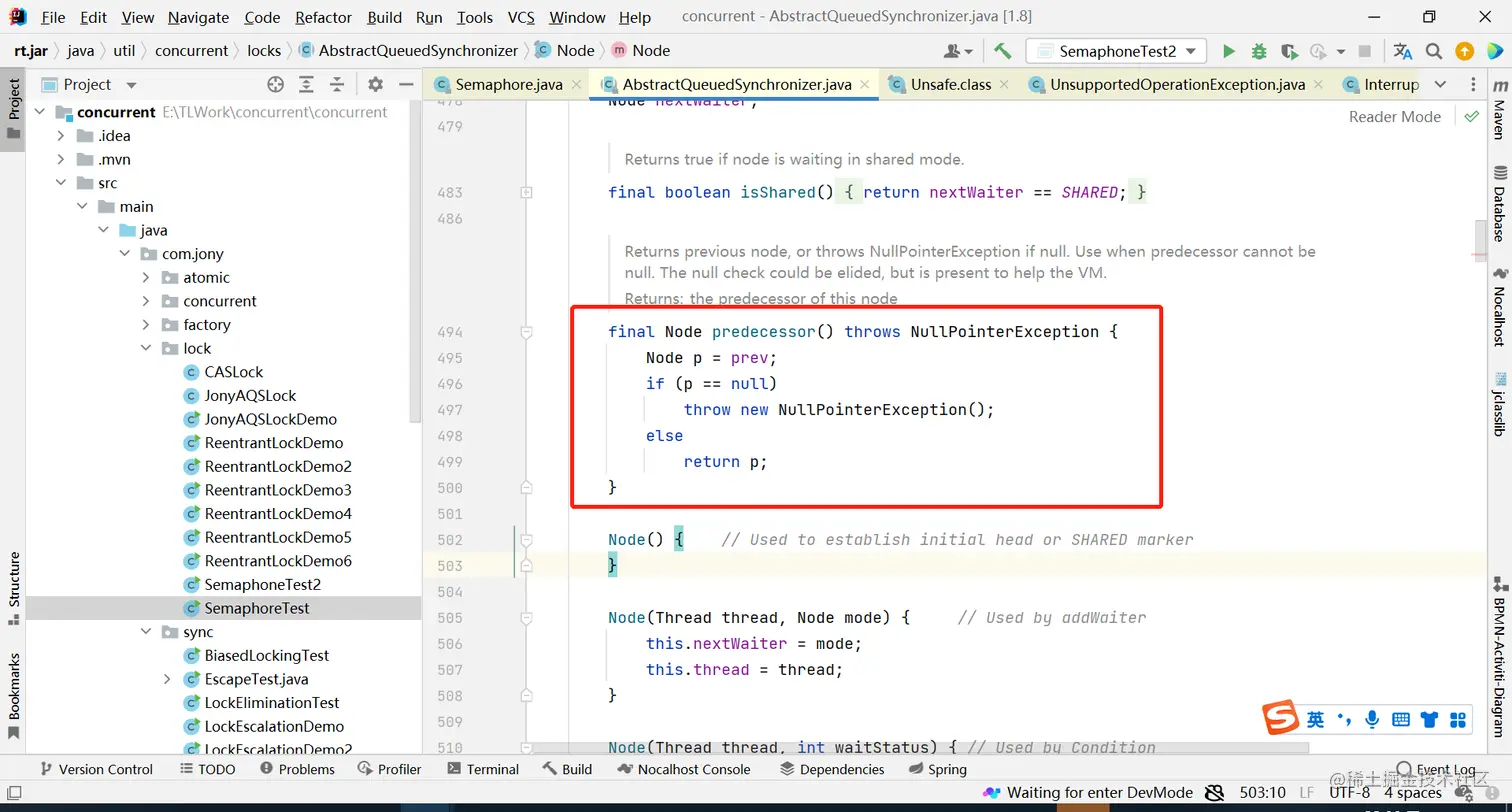Toggle the jclasslib tool window
The image size is (1512, 812).
pos(1499,404)
